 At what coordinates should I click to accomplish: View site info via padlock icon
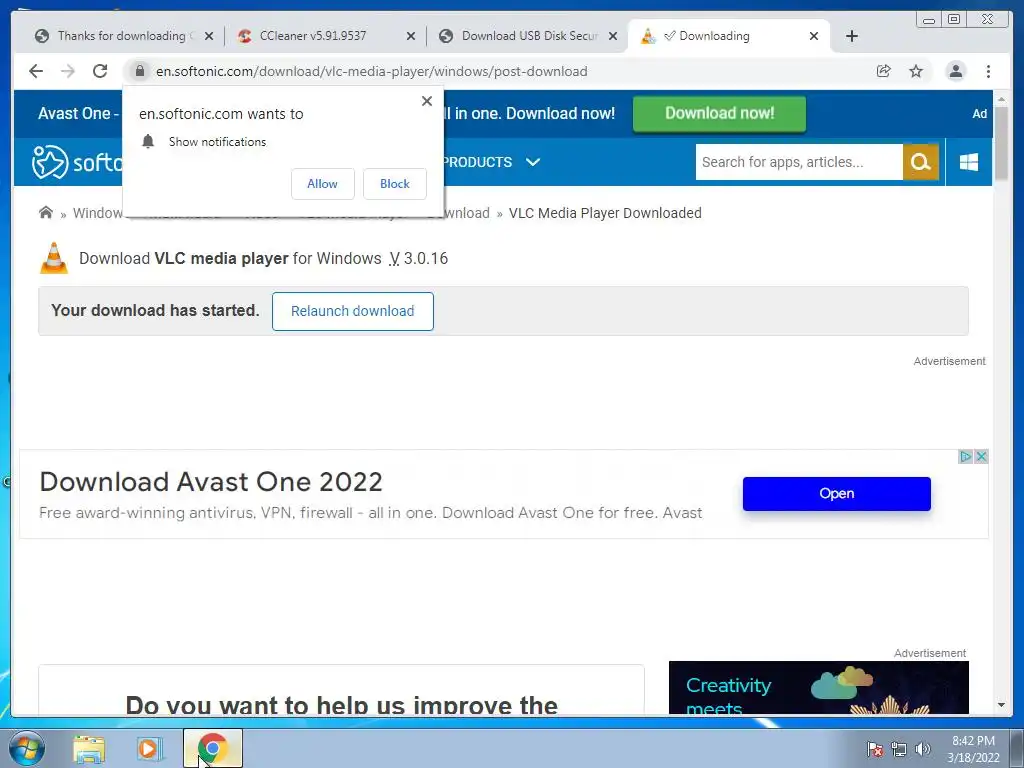[139, 71]
